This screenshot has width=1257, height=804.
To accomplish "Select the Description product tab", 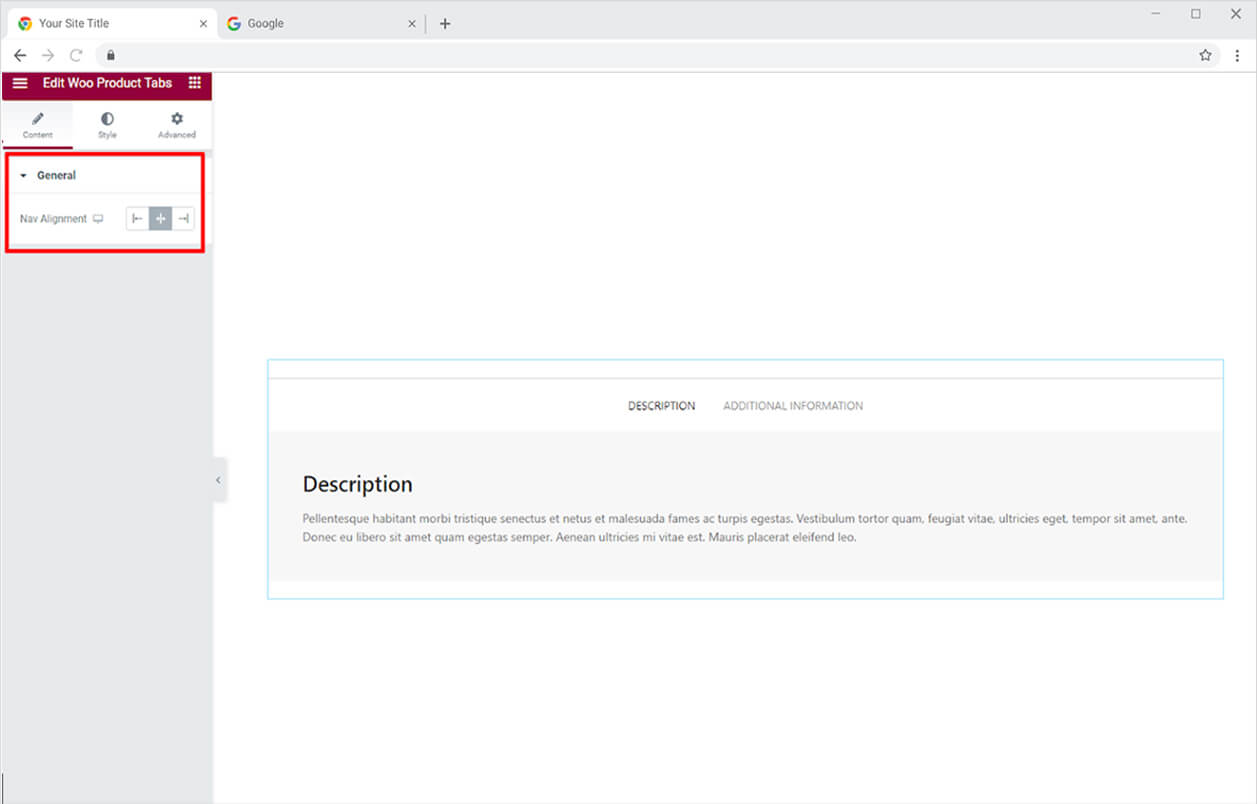I will (x=661, y=406).
